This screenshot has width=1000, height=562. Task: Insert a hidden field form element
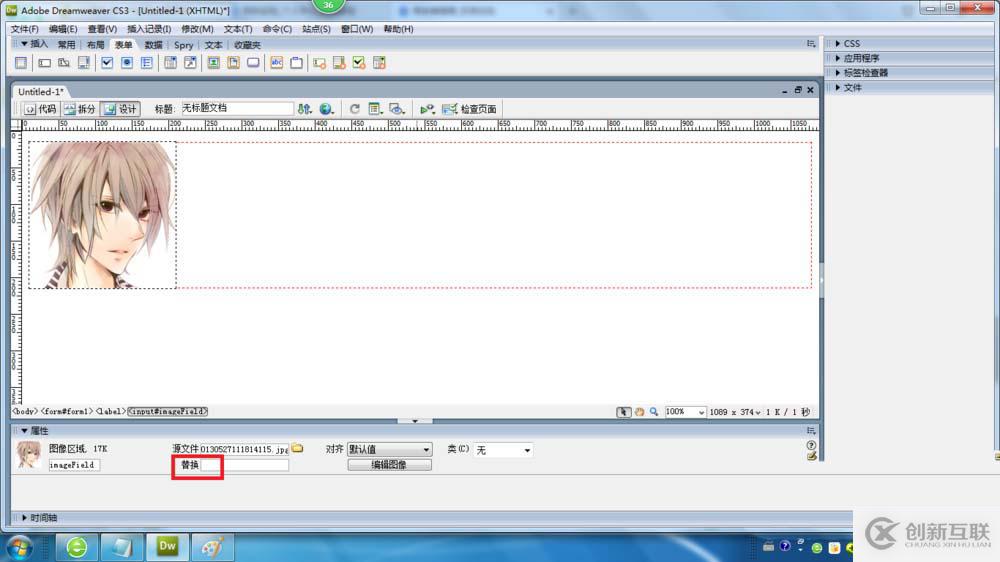64,63
